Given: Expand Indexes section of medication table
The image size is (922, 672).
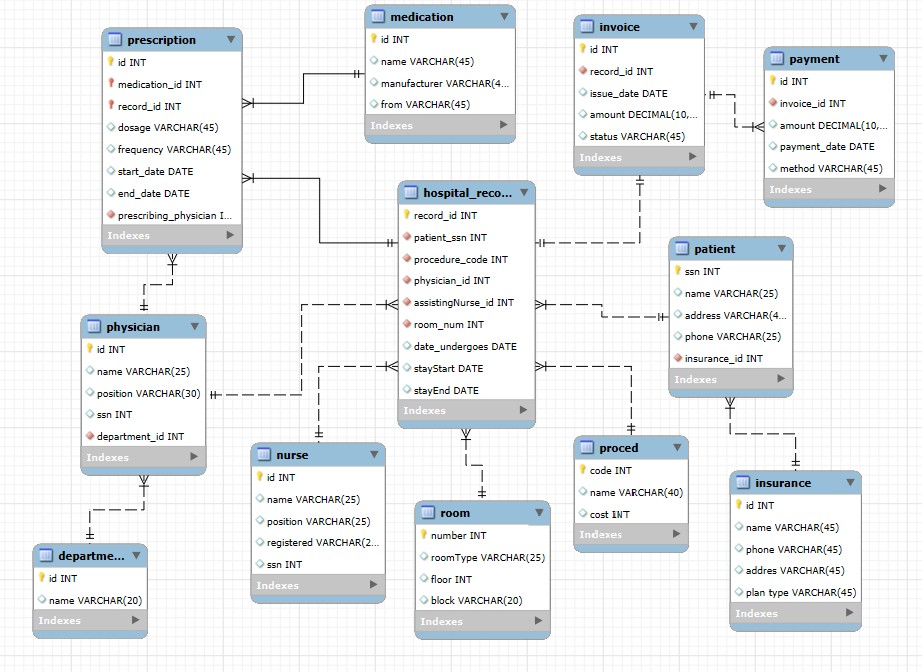Looking at the screenshot, I should [503, 125].
